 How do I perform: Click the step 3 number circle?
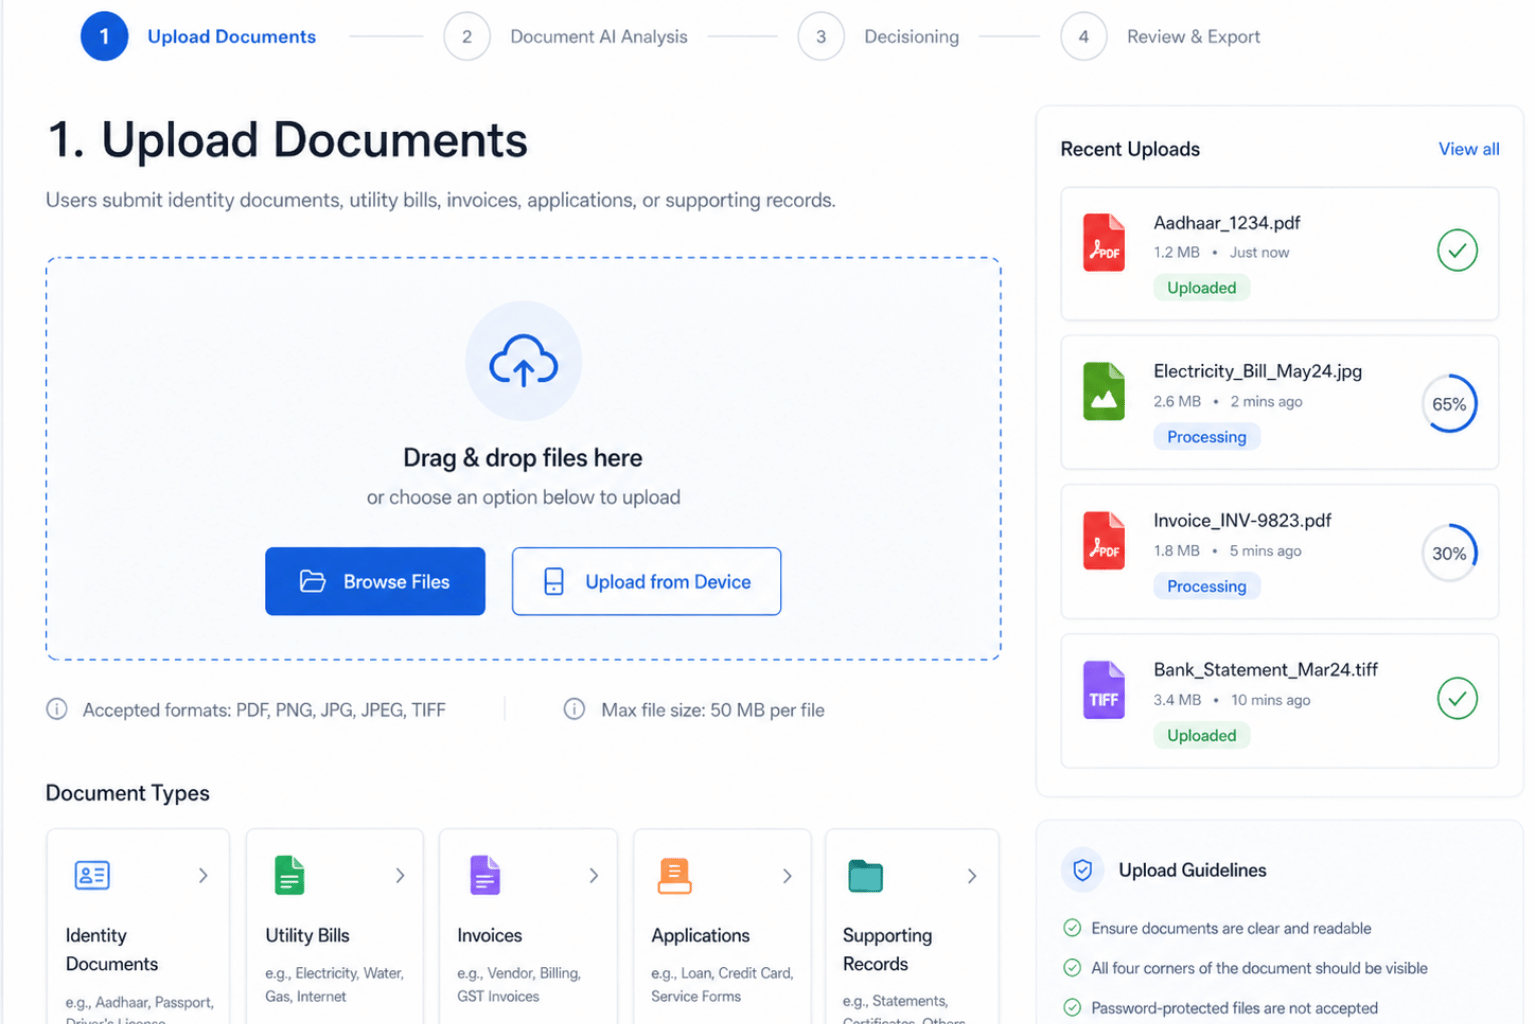(x=821, y=36)
